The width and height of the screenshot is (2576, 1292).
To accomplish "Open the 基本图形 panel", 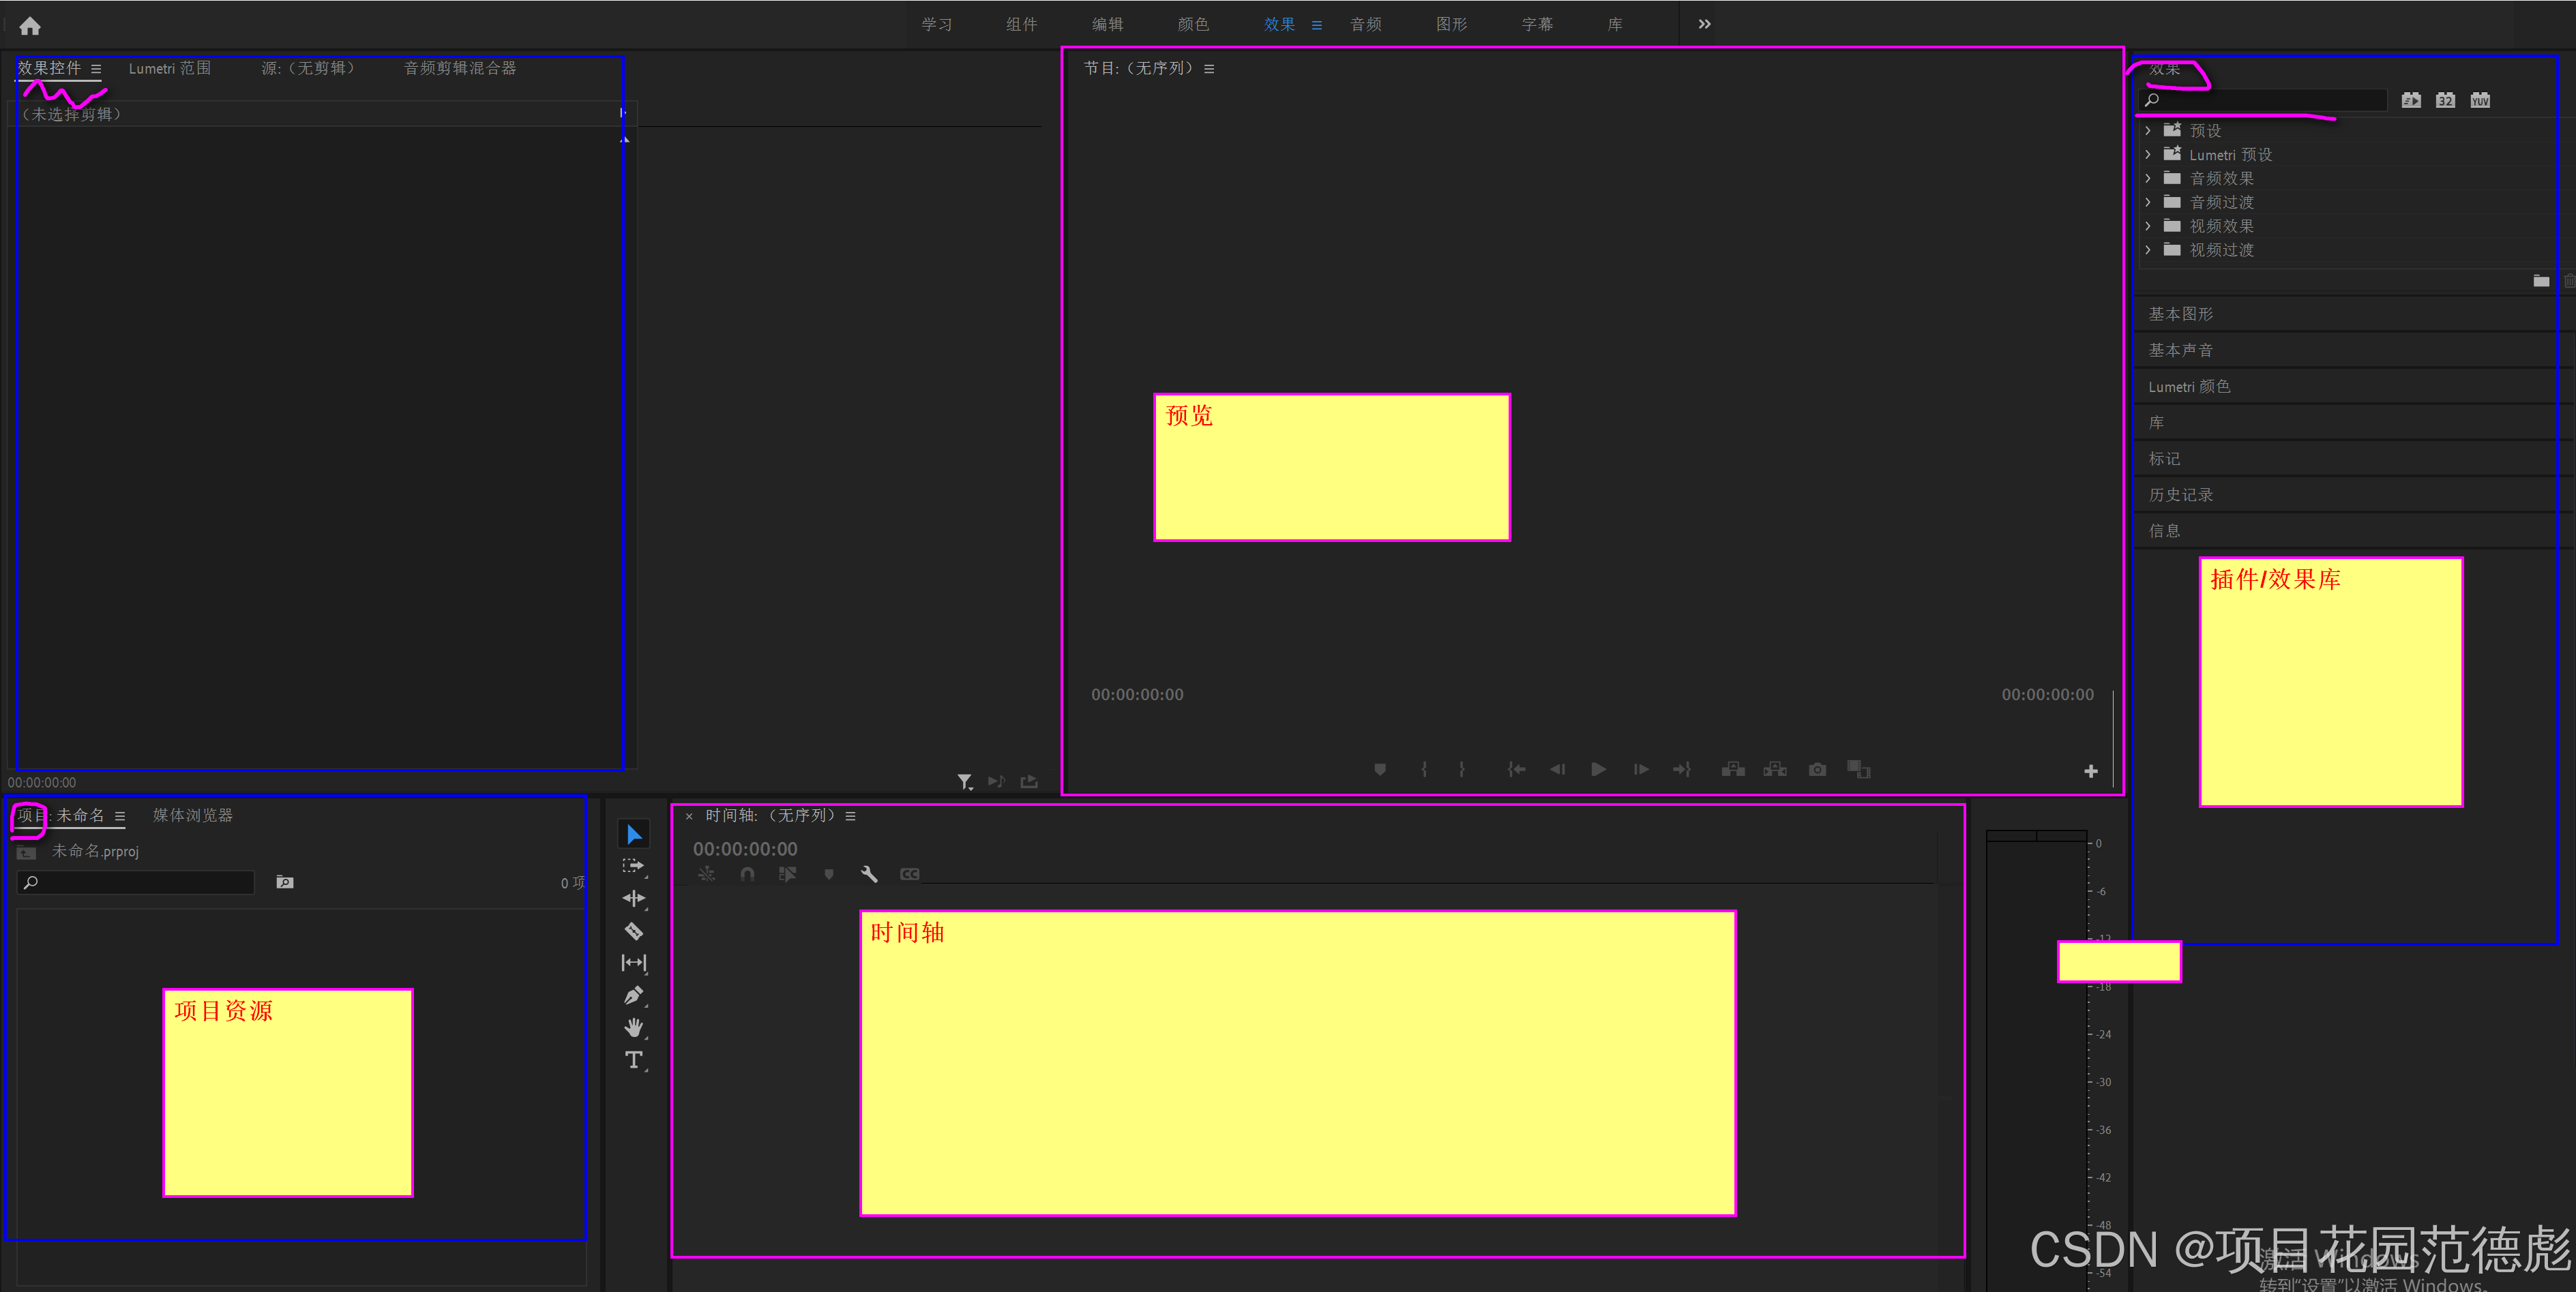I will (2181, 314).
